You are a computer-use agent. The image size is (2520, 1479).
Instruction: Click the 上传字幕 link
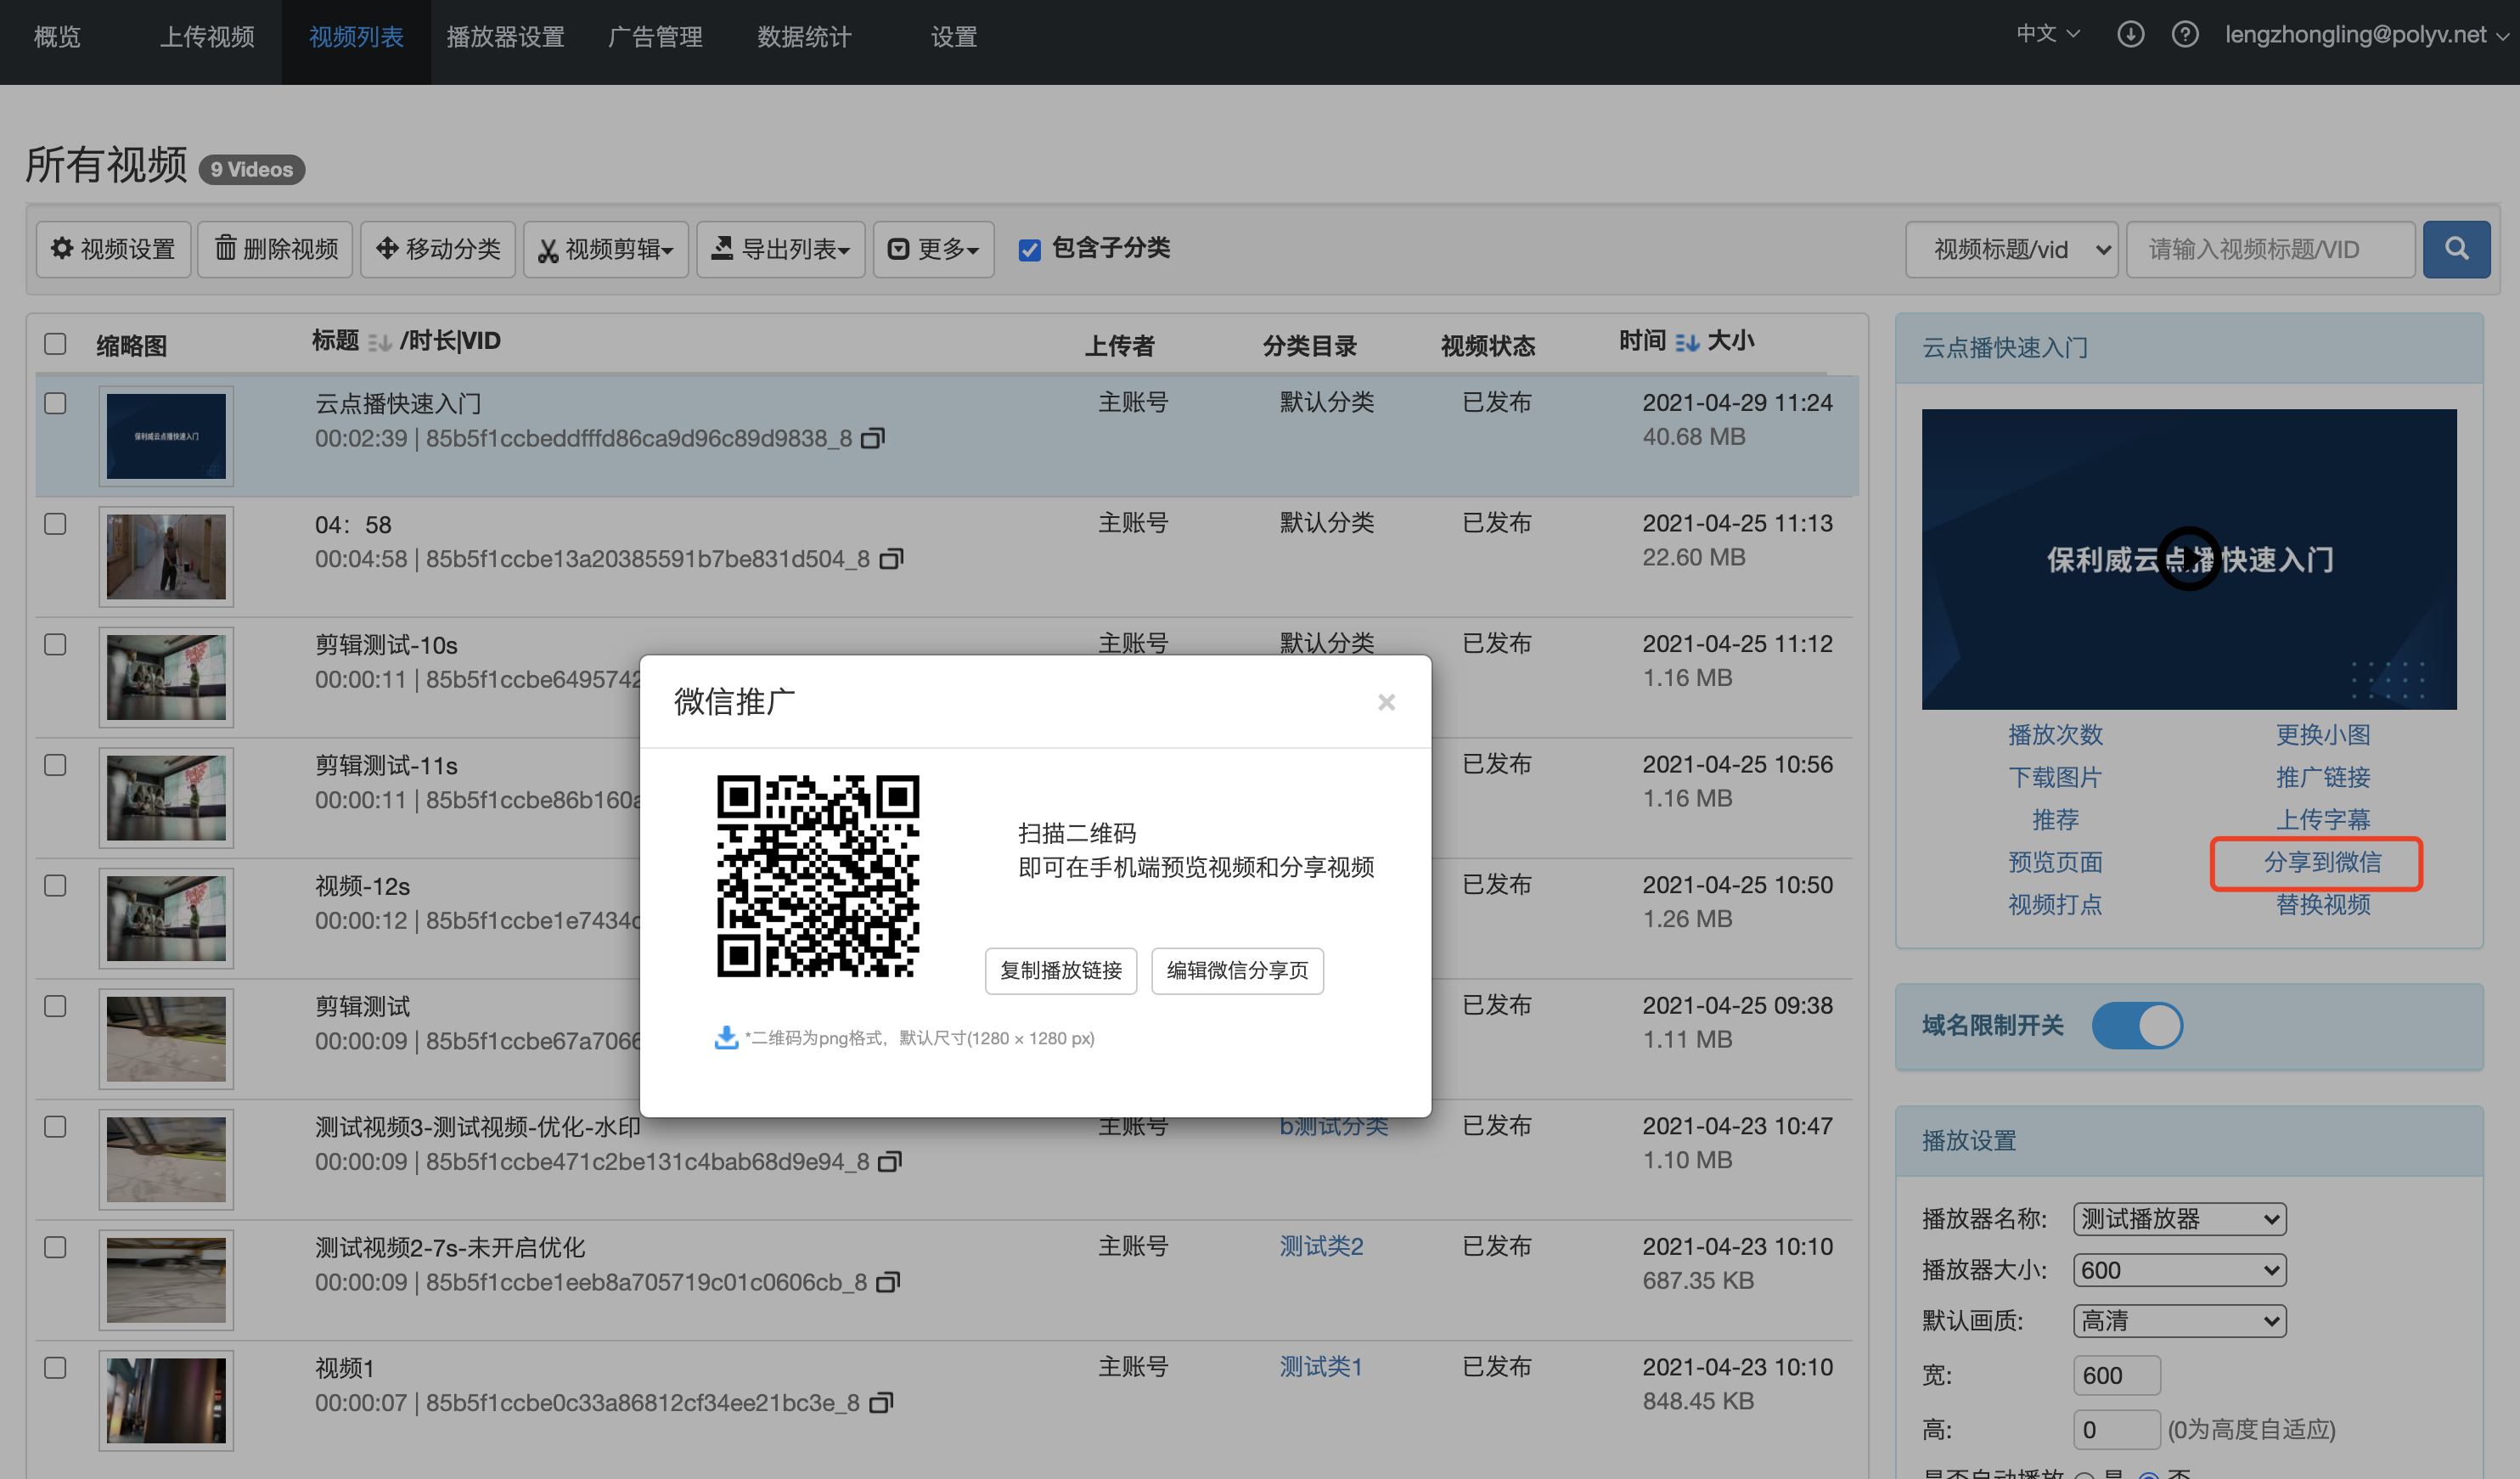pyautogui.click(x=2323, y=820)
